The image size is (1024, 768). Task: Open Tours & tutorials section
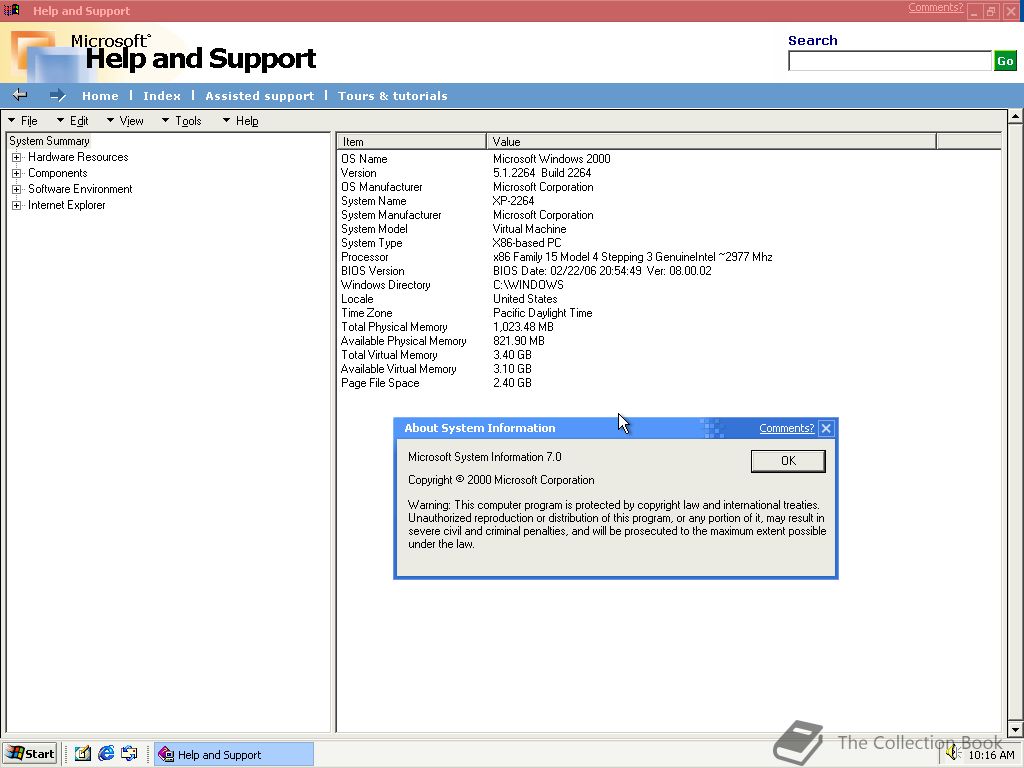tap(392, 96)
